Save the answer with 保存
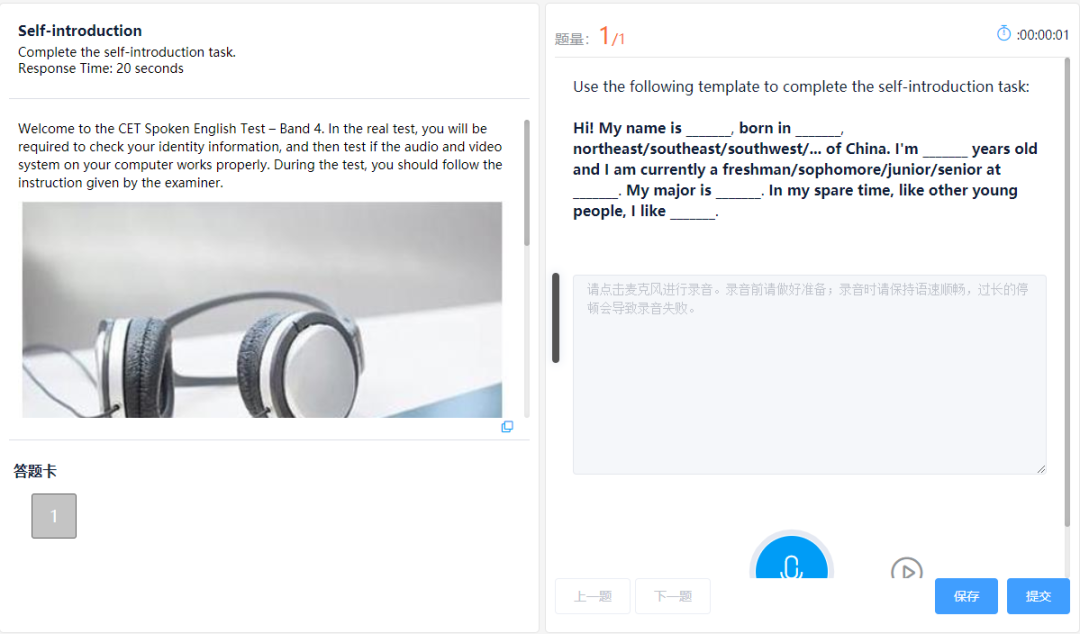 click(x=966, y=596)
